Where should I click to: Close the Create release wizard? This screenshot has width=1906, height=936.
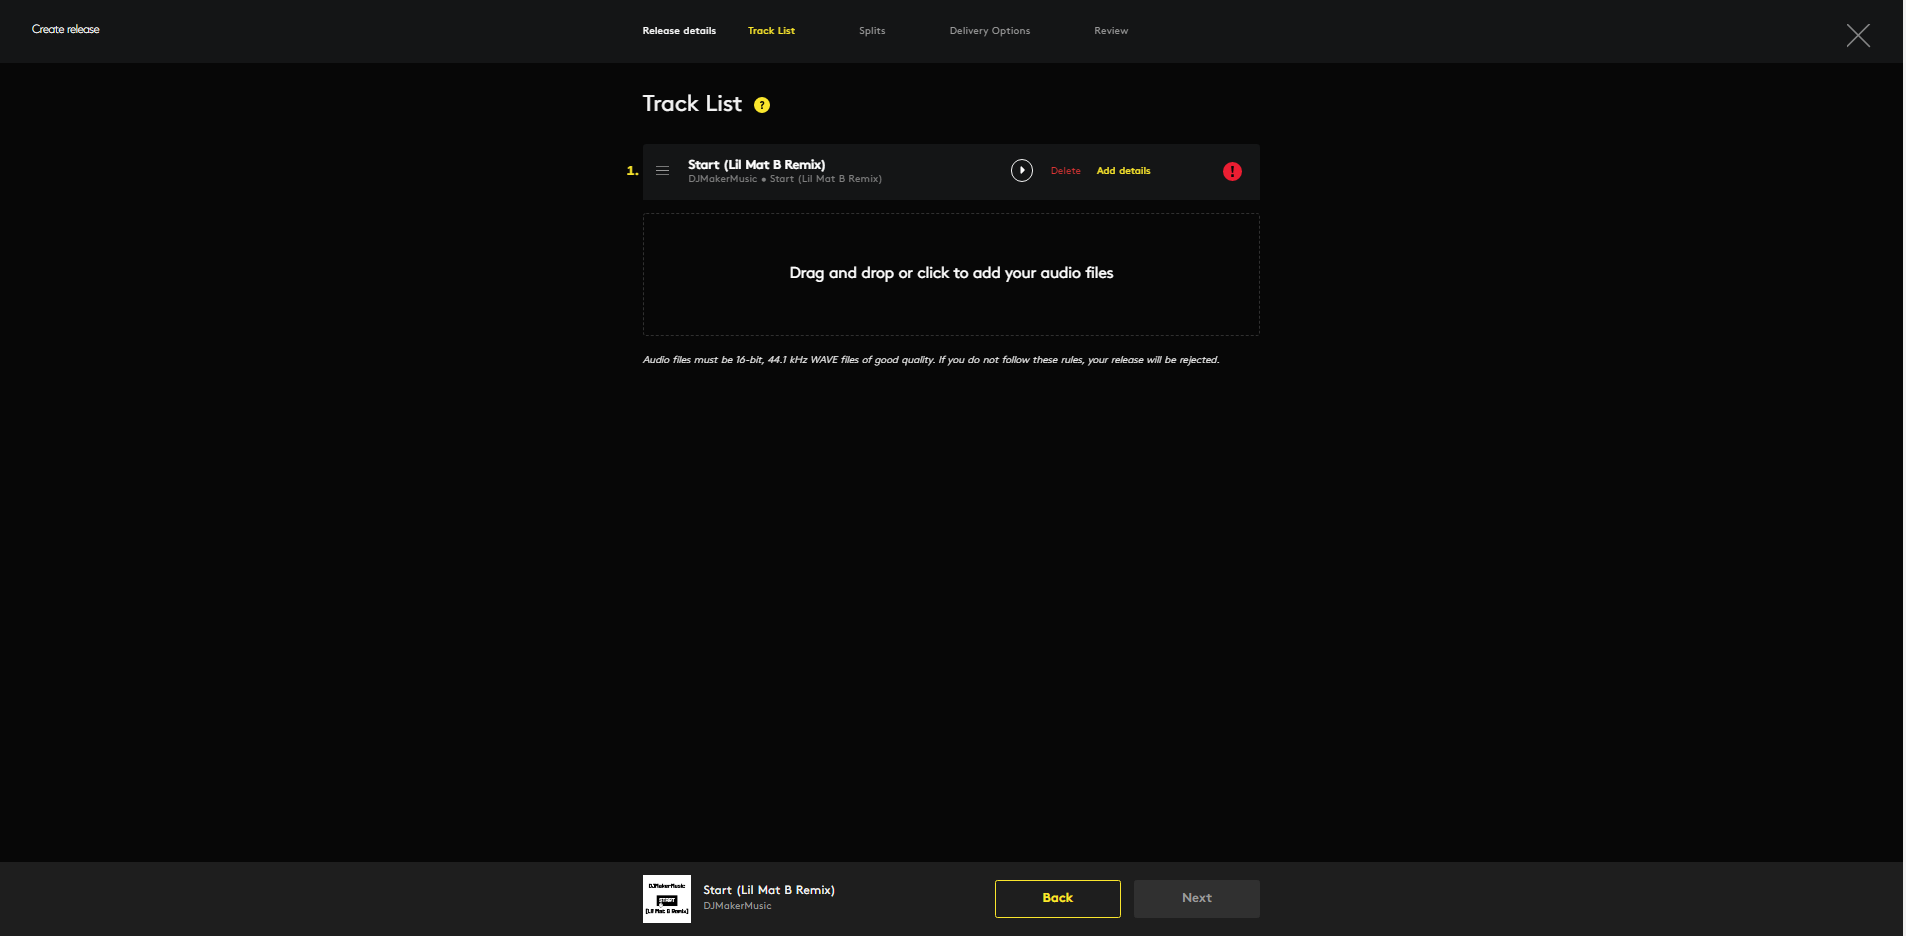1857,36
